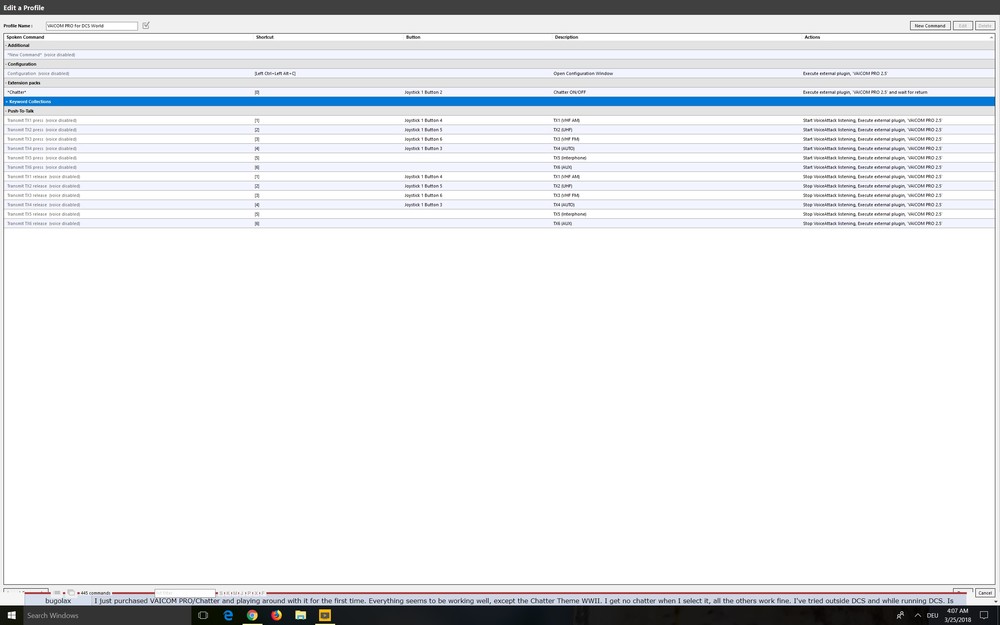
Task: Select the Transmit TX1 press row
Action: [499, 120]
